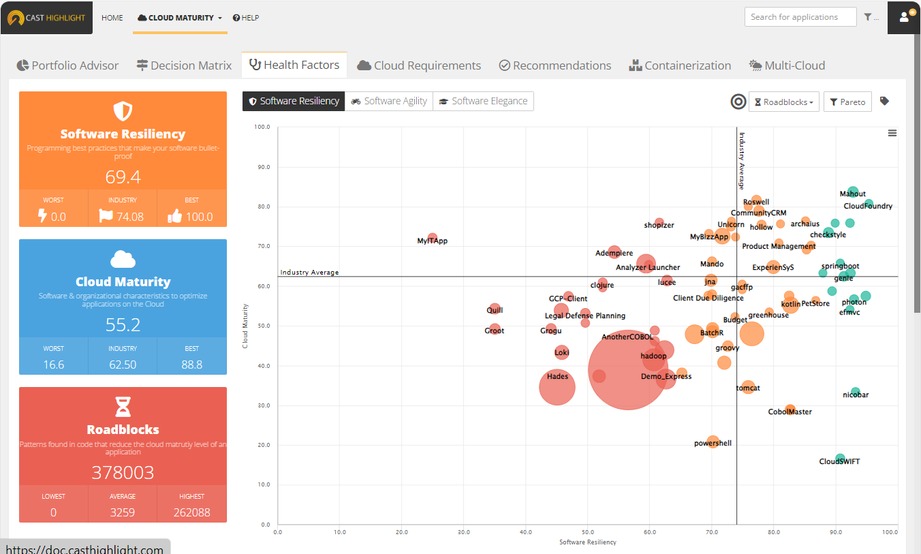This screenshot has width=921, height=554.
Task: Click the large AnotherCOBOL bubble
Action: (627, 370)
